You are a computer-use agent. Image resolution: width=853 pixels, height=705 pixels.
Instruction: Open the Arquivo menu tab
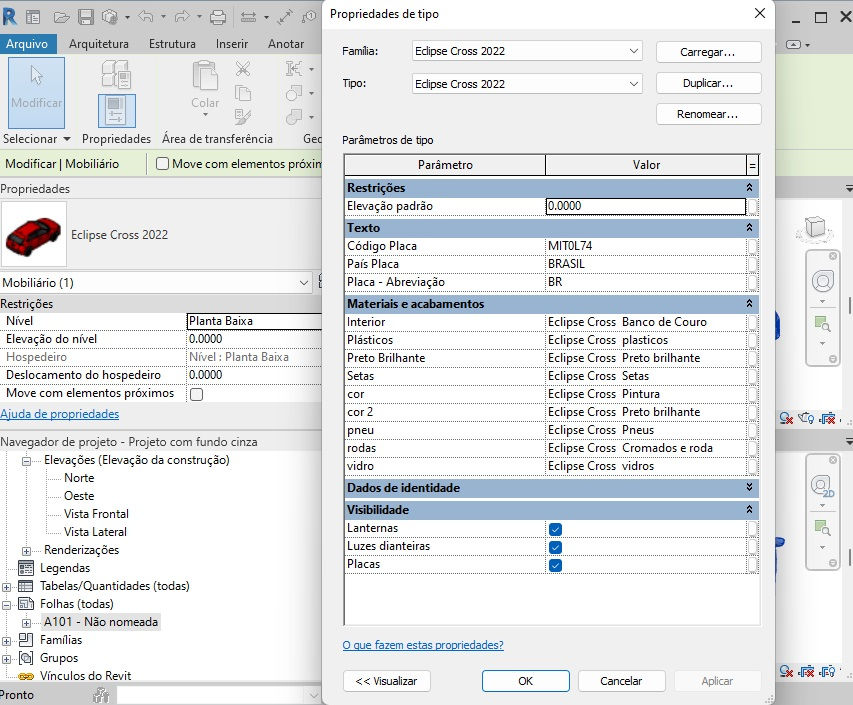[x=27, y=44]
